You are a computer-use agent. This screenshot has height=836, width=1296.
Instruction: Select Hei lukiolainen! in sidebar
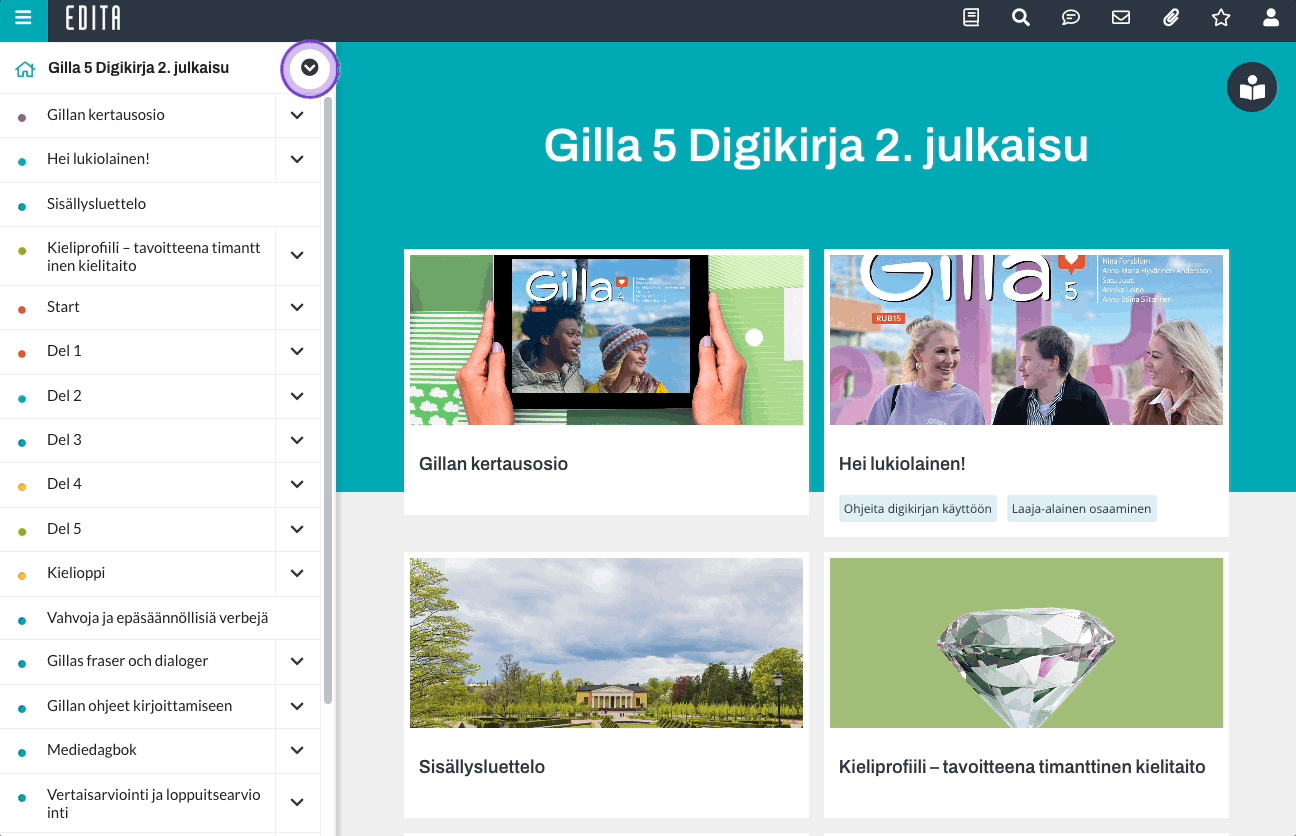(x=98, y=159)
